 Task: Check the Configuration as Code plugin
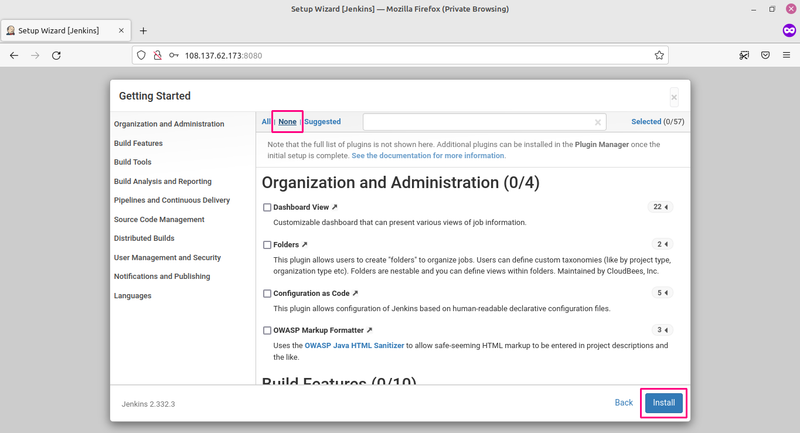[x=267, y=293]
